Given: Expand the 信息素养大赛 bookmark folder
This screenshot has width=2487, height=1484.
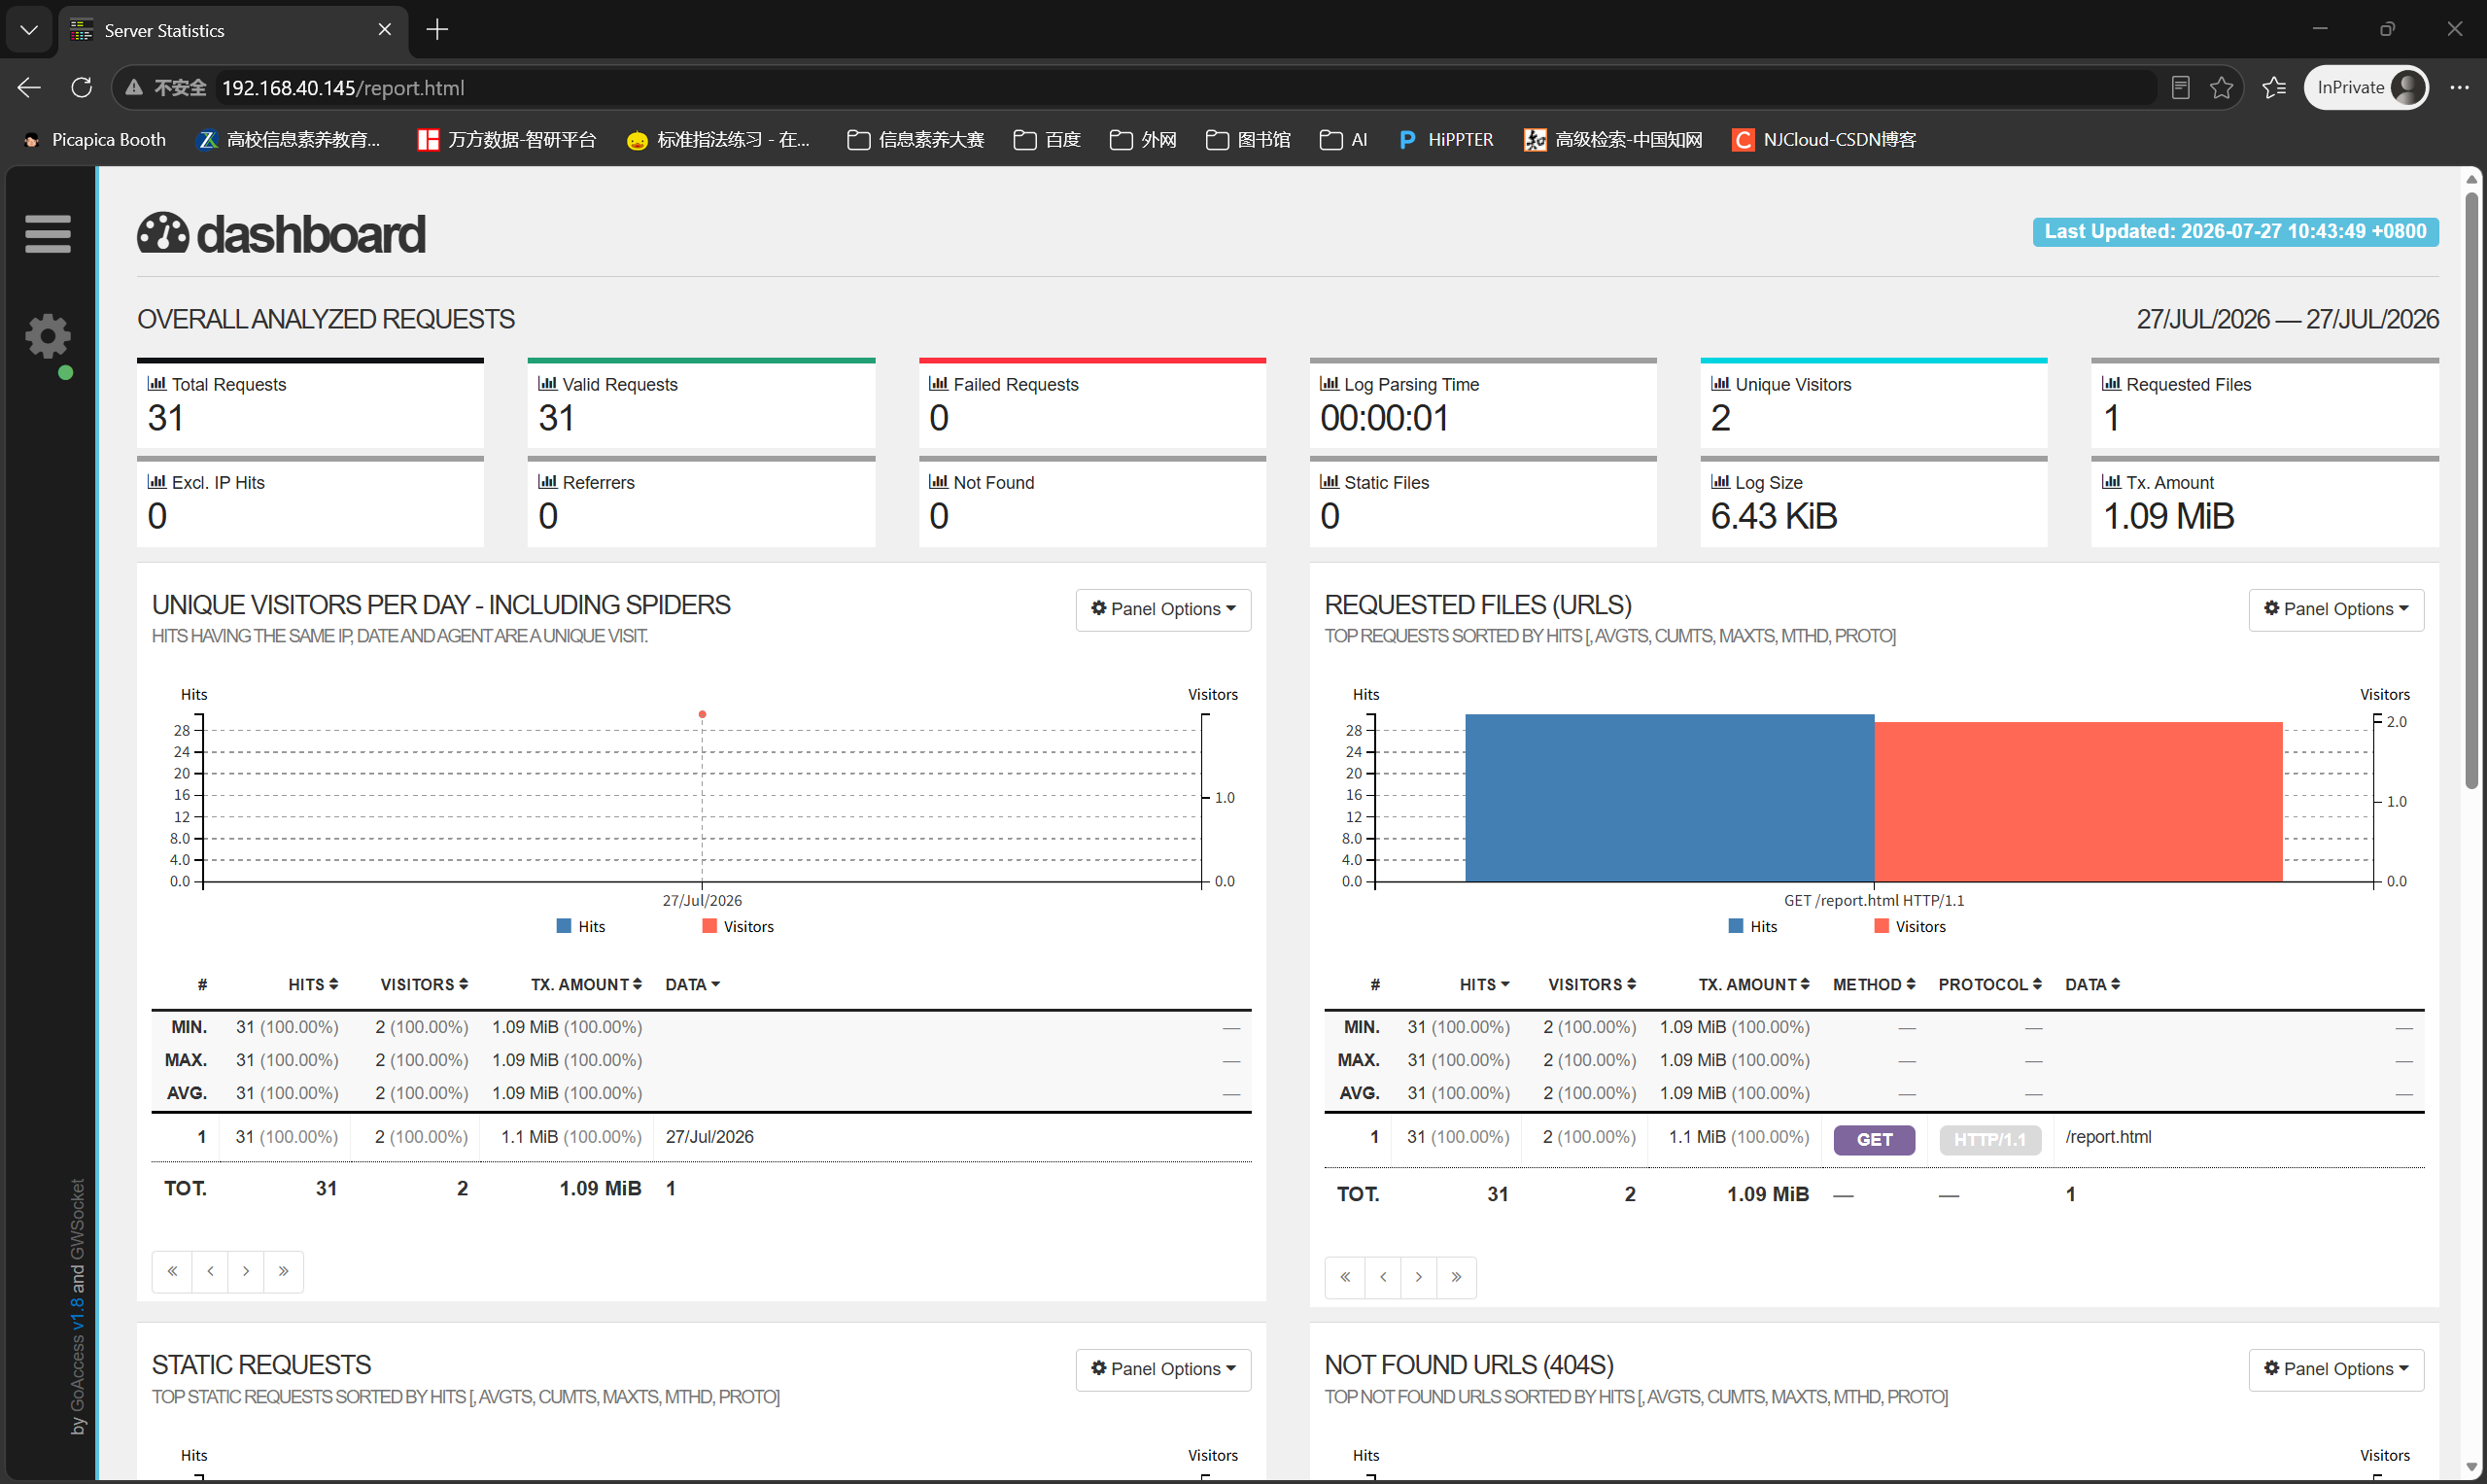Looking at the screenshot, I should point(915,140).
